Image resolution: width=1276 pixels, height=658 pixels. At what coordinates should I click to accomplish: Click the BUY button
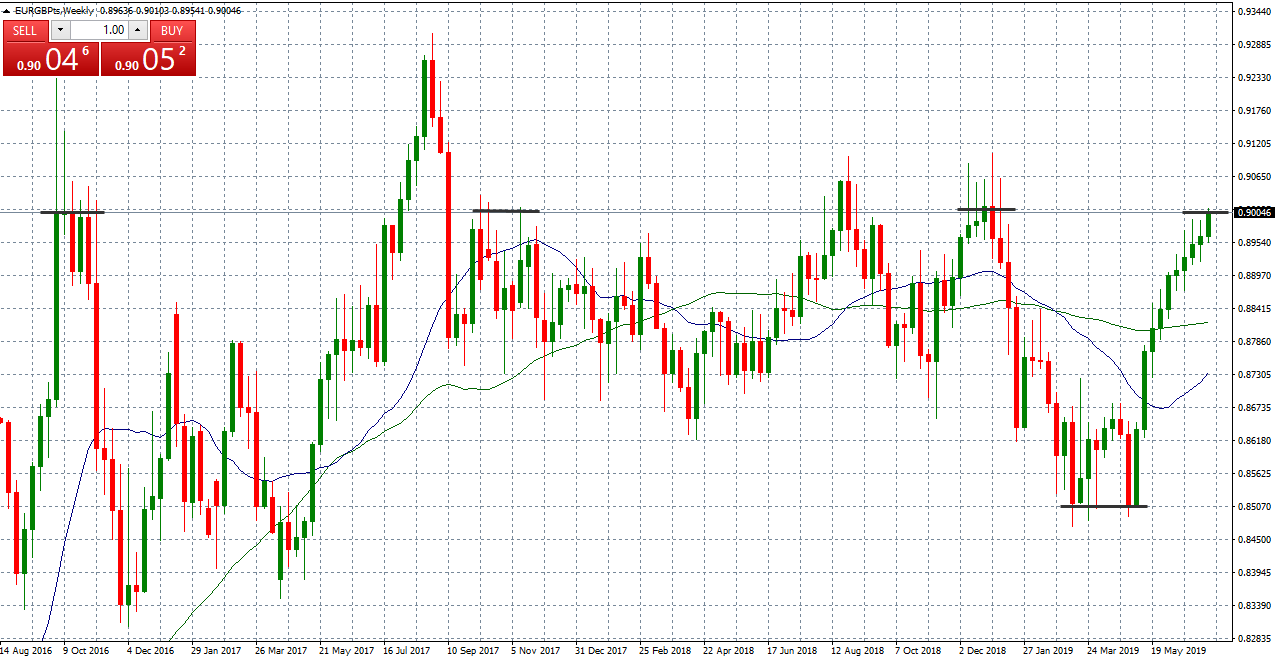[x=171, y=30]
